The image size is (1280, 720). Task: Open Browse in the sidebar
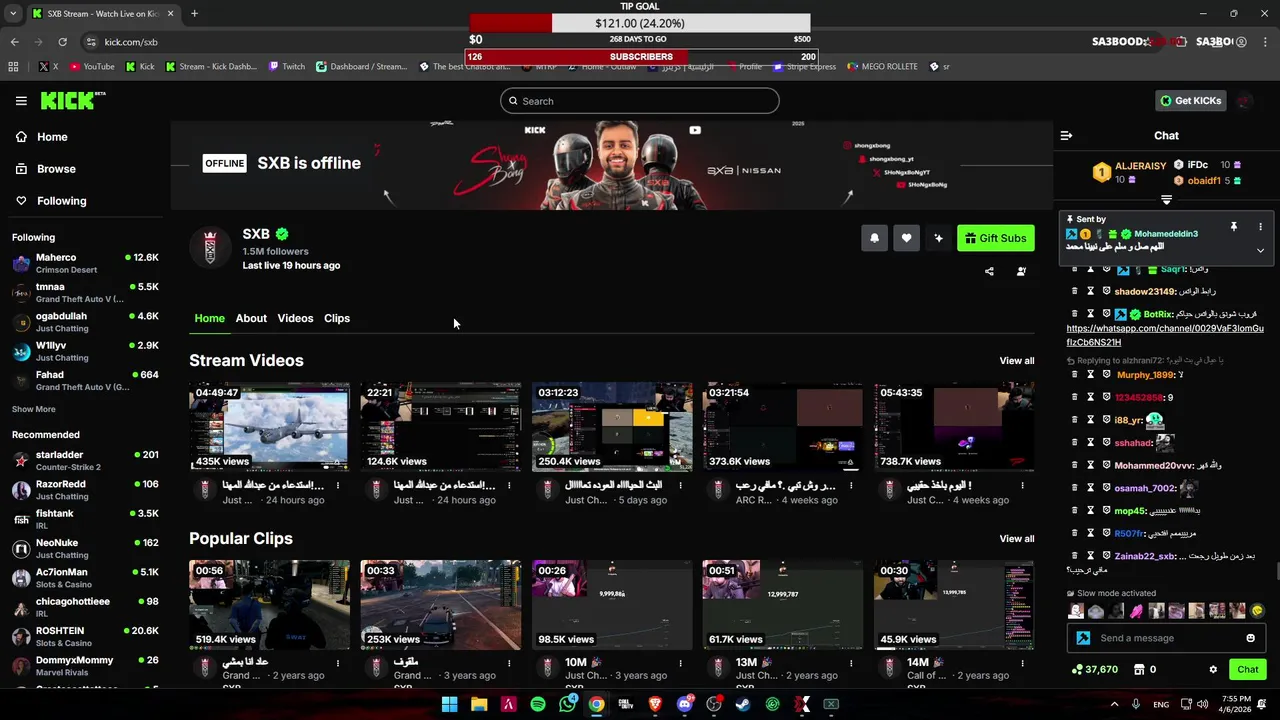(45, 169)
